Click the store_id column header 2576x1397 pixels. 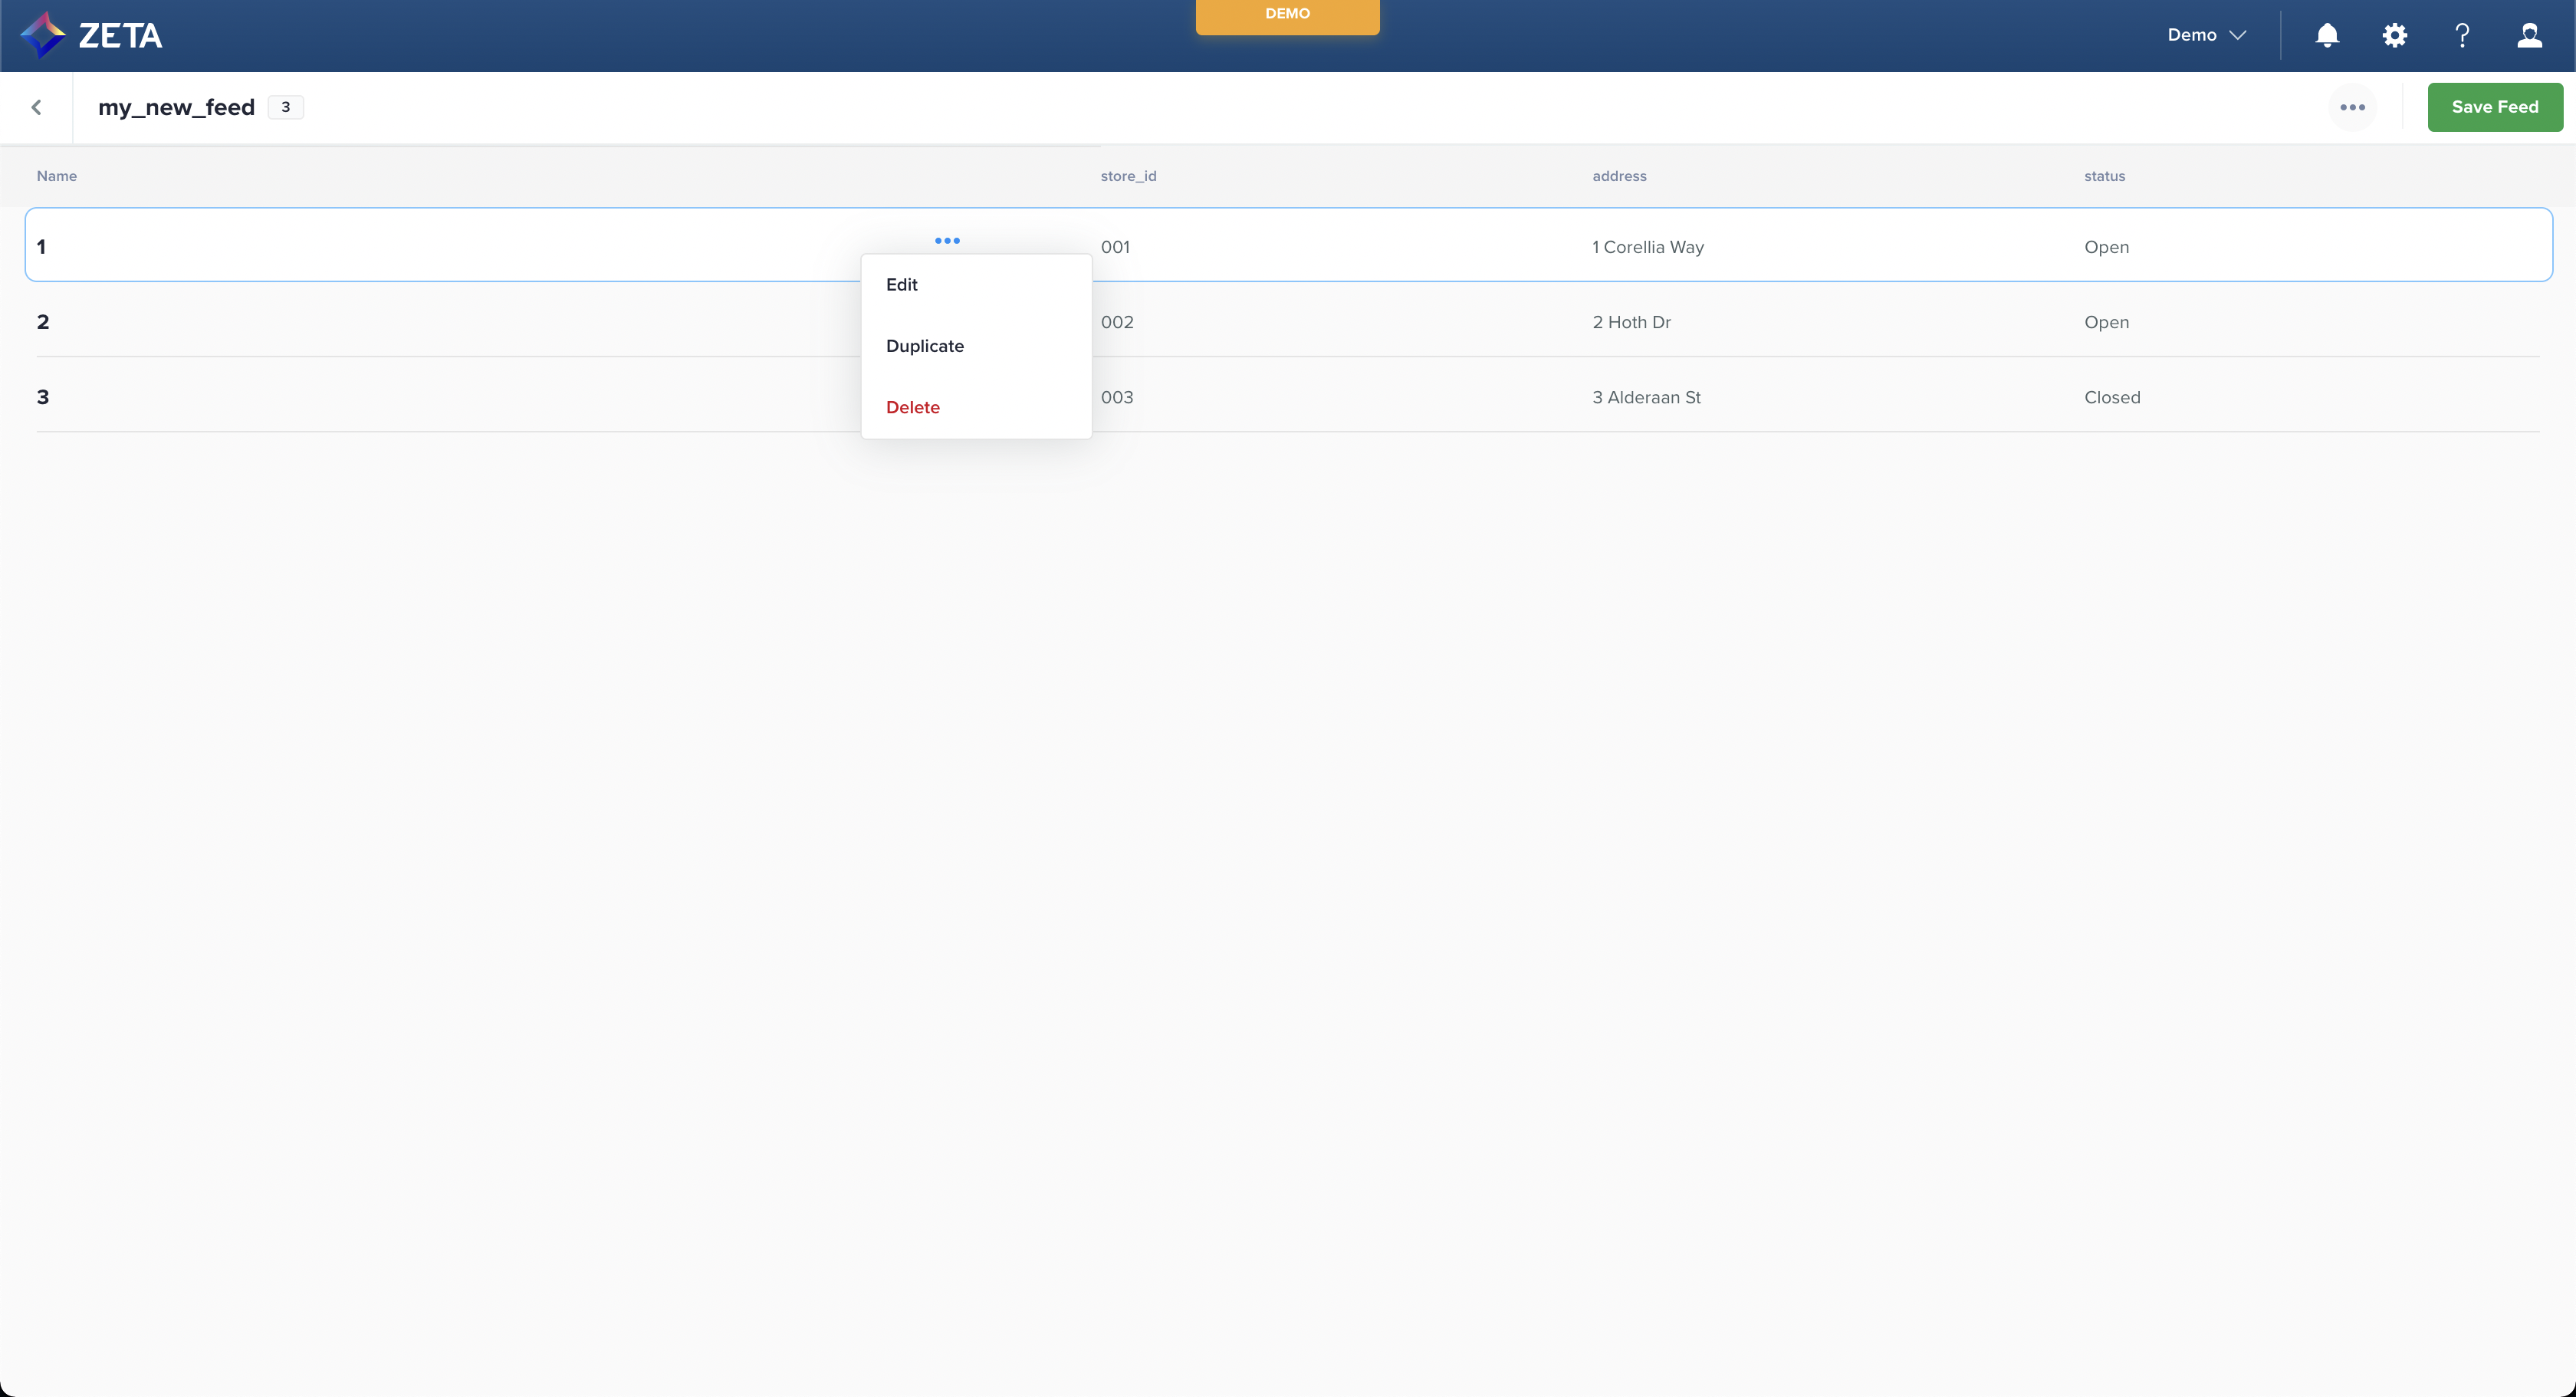click(1128, 176)
